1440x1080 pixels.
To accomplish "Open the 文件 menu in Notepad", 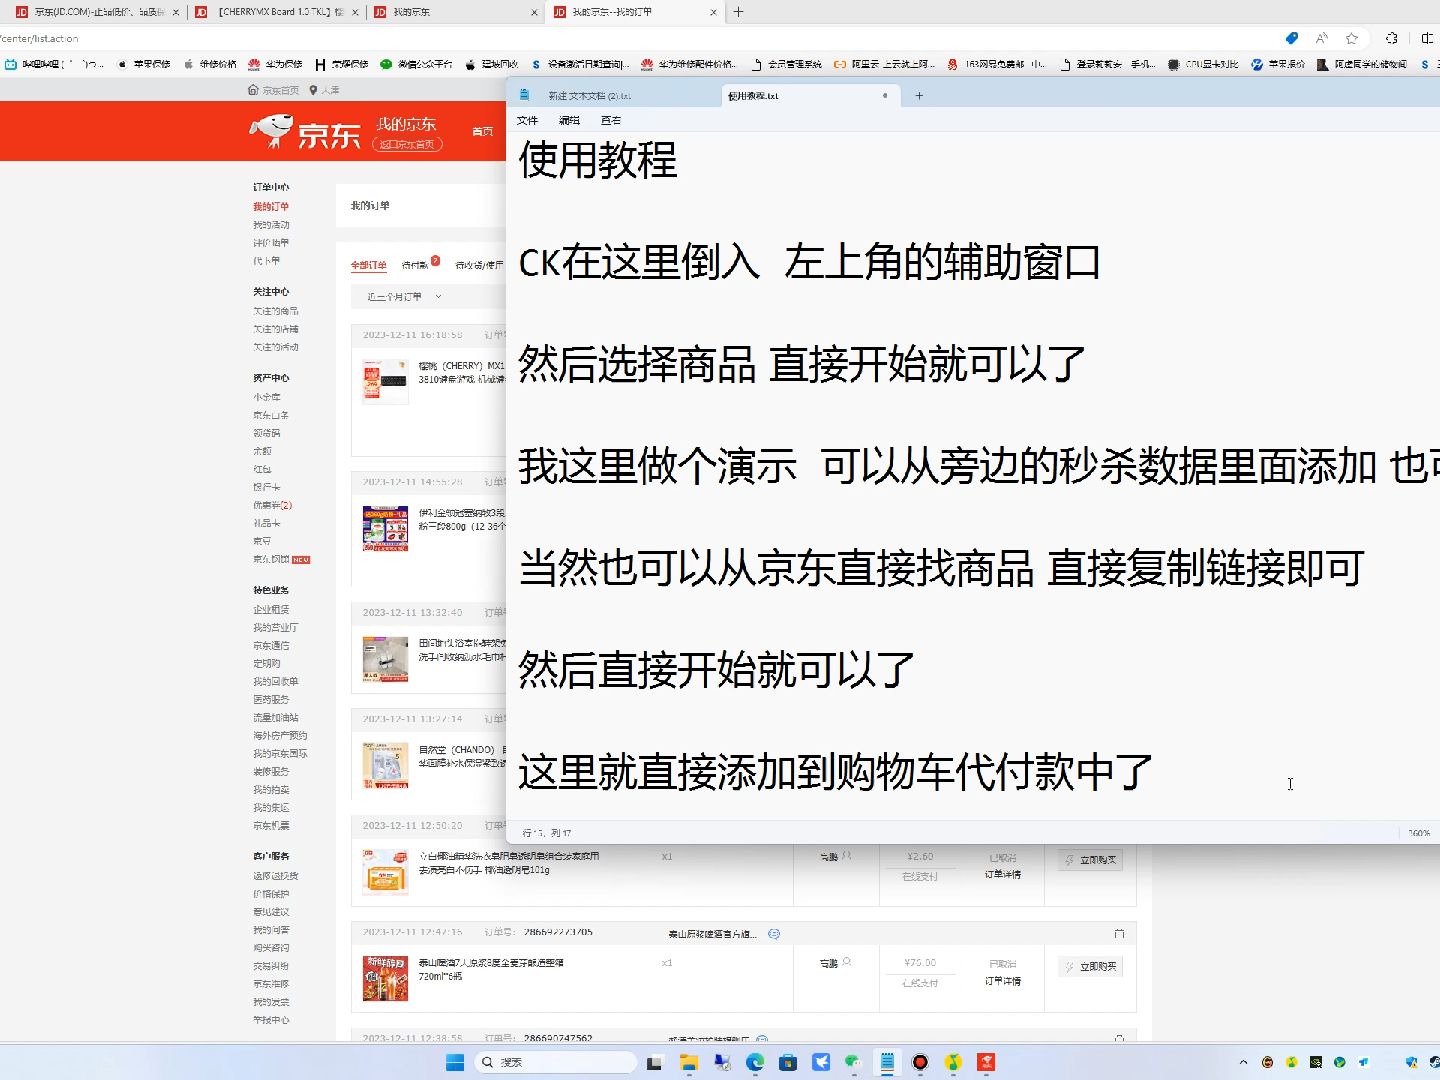I will pyautogui.click(x=528, y=119).
